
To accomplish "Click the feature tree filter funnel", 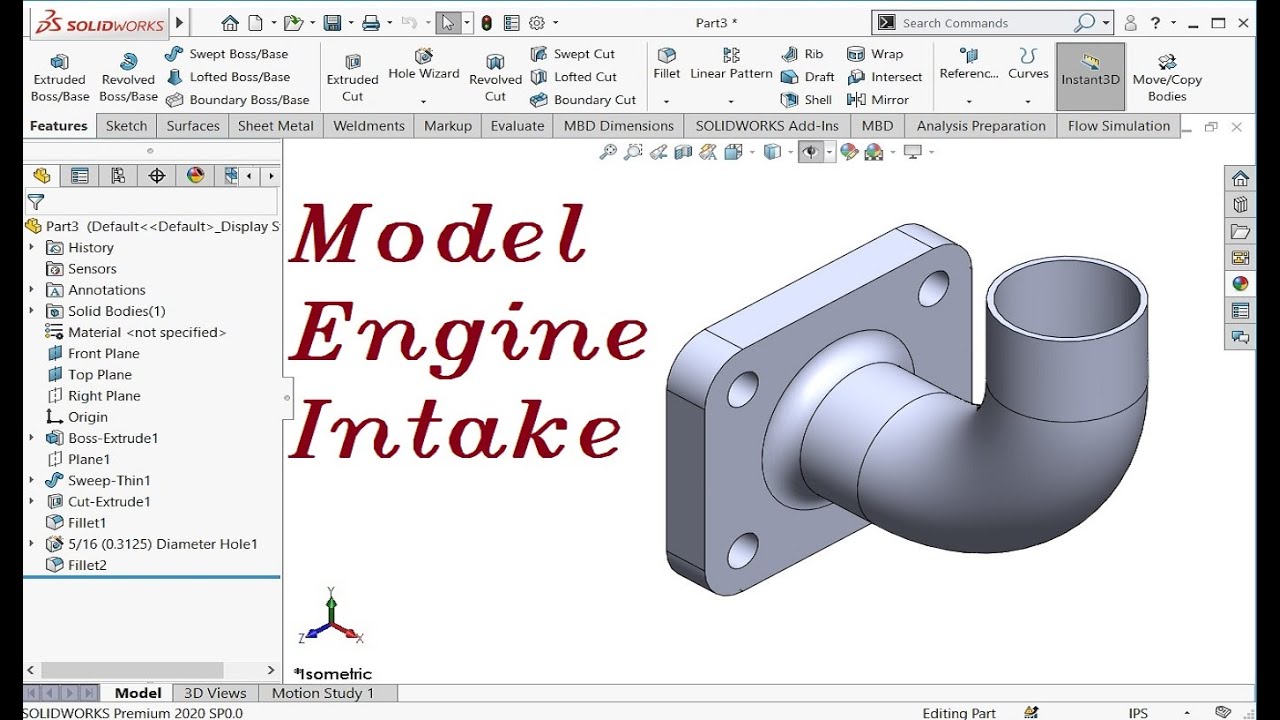I will [35, 202].
